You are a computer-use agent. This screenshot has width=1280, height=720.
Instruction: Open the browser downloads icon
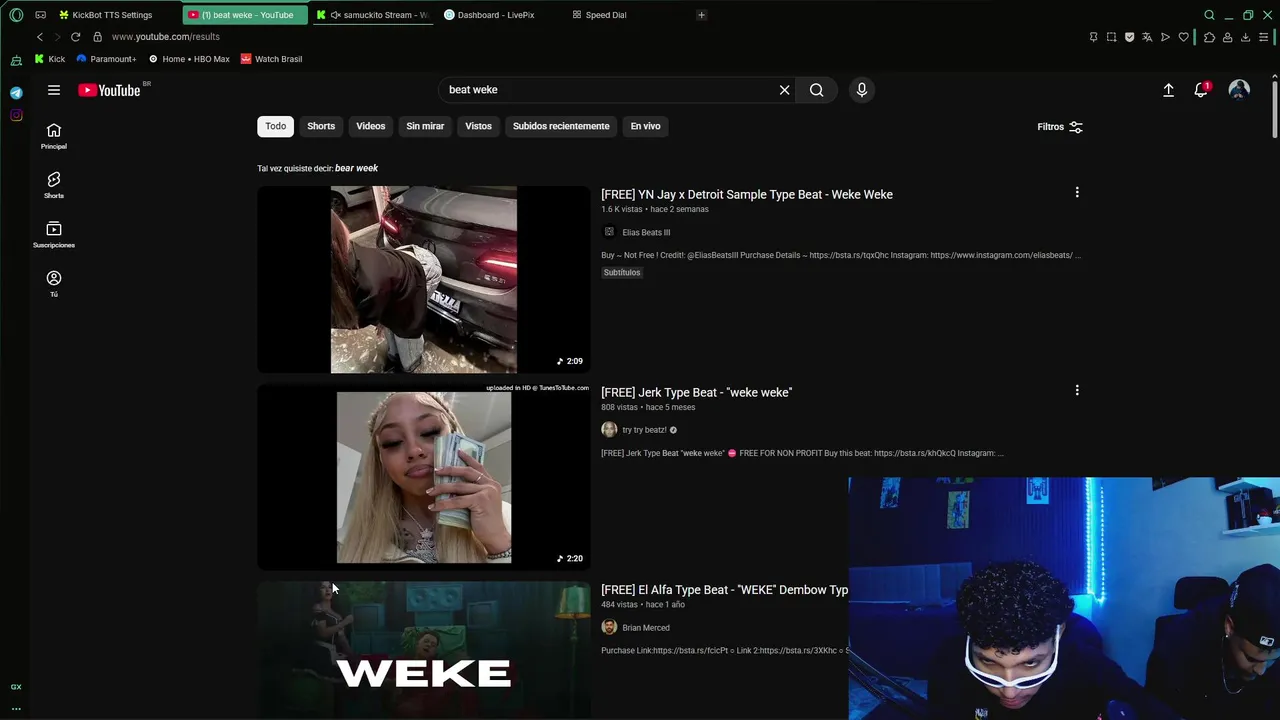coord(1245,37)
